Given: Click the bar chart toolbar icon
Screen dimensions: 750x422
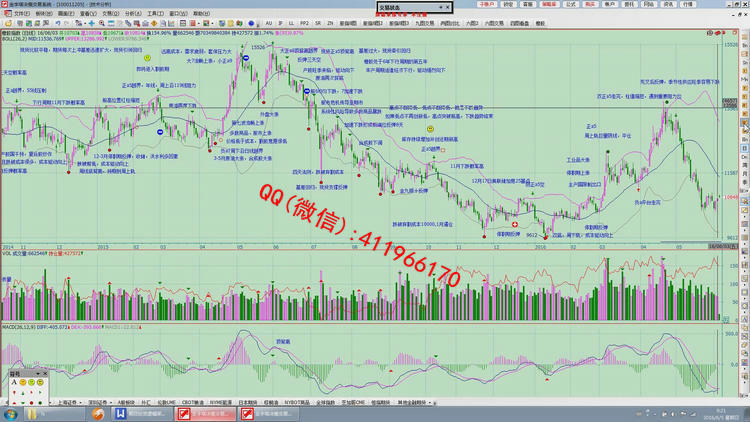Looking at the screenshot, I should (x=171, y=23).
